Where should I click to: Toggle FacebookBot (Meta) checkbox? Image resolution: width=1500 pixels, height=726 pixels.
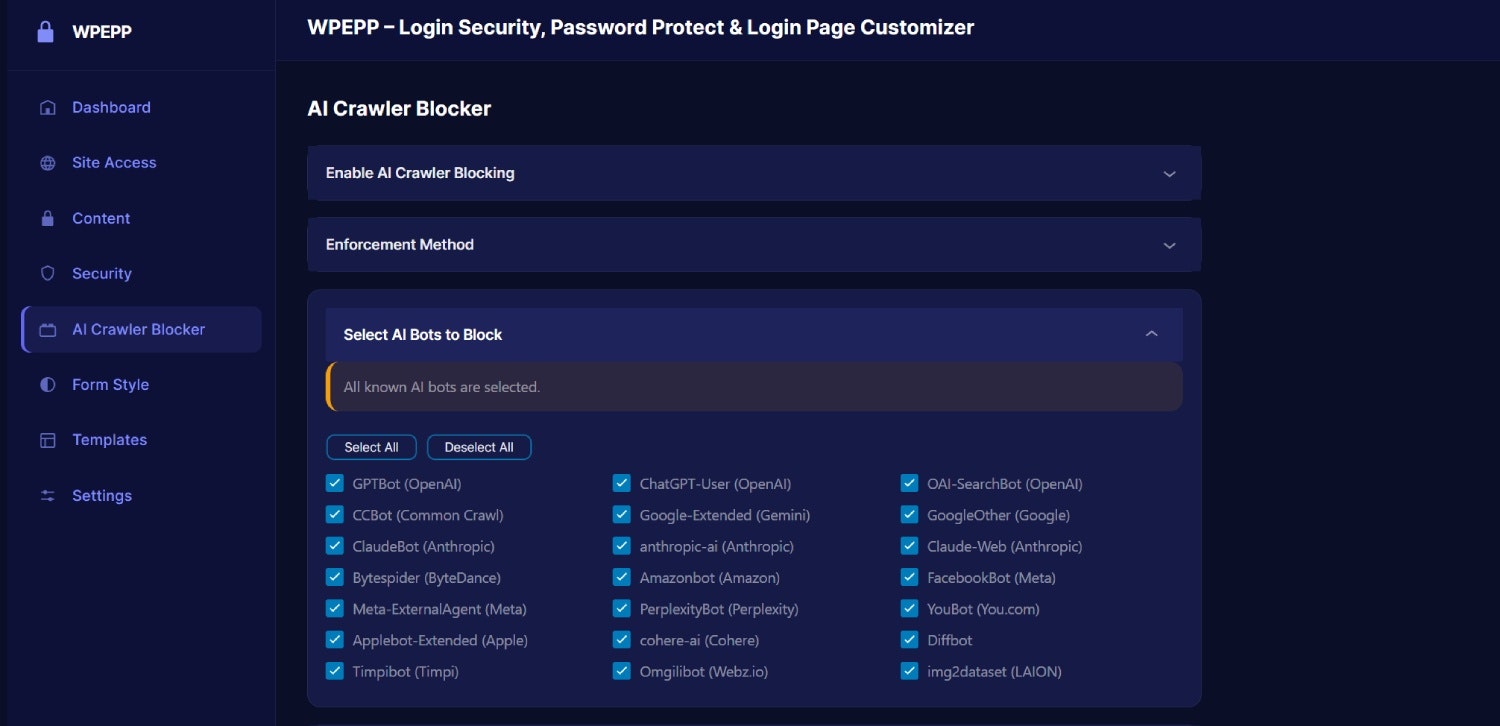tap(909, 577)
